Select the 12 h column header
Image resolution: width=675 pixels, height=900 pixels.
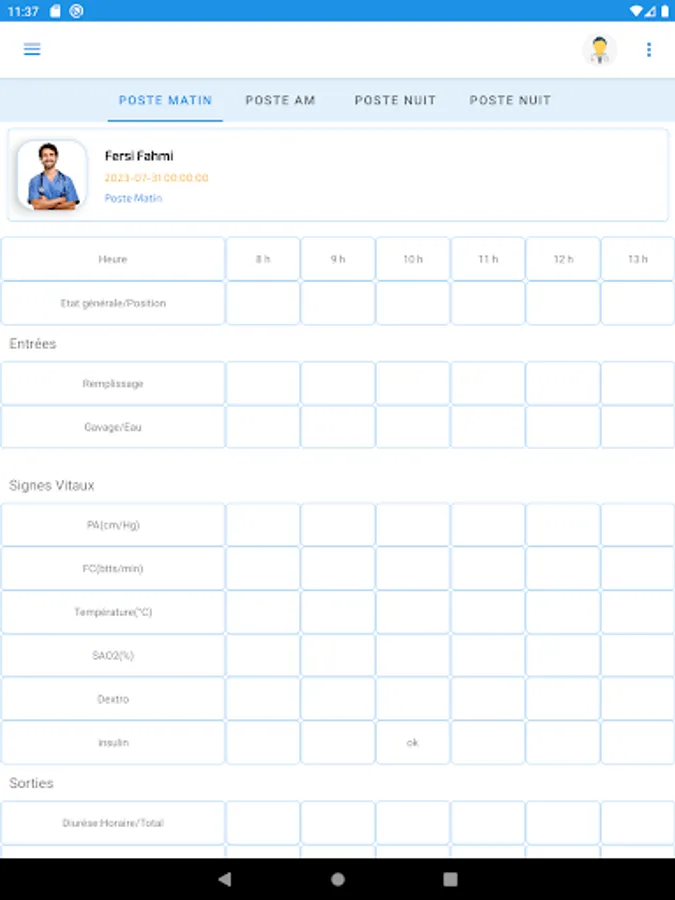pos(563,259)
